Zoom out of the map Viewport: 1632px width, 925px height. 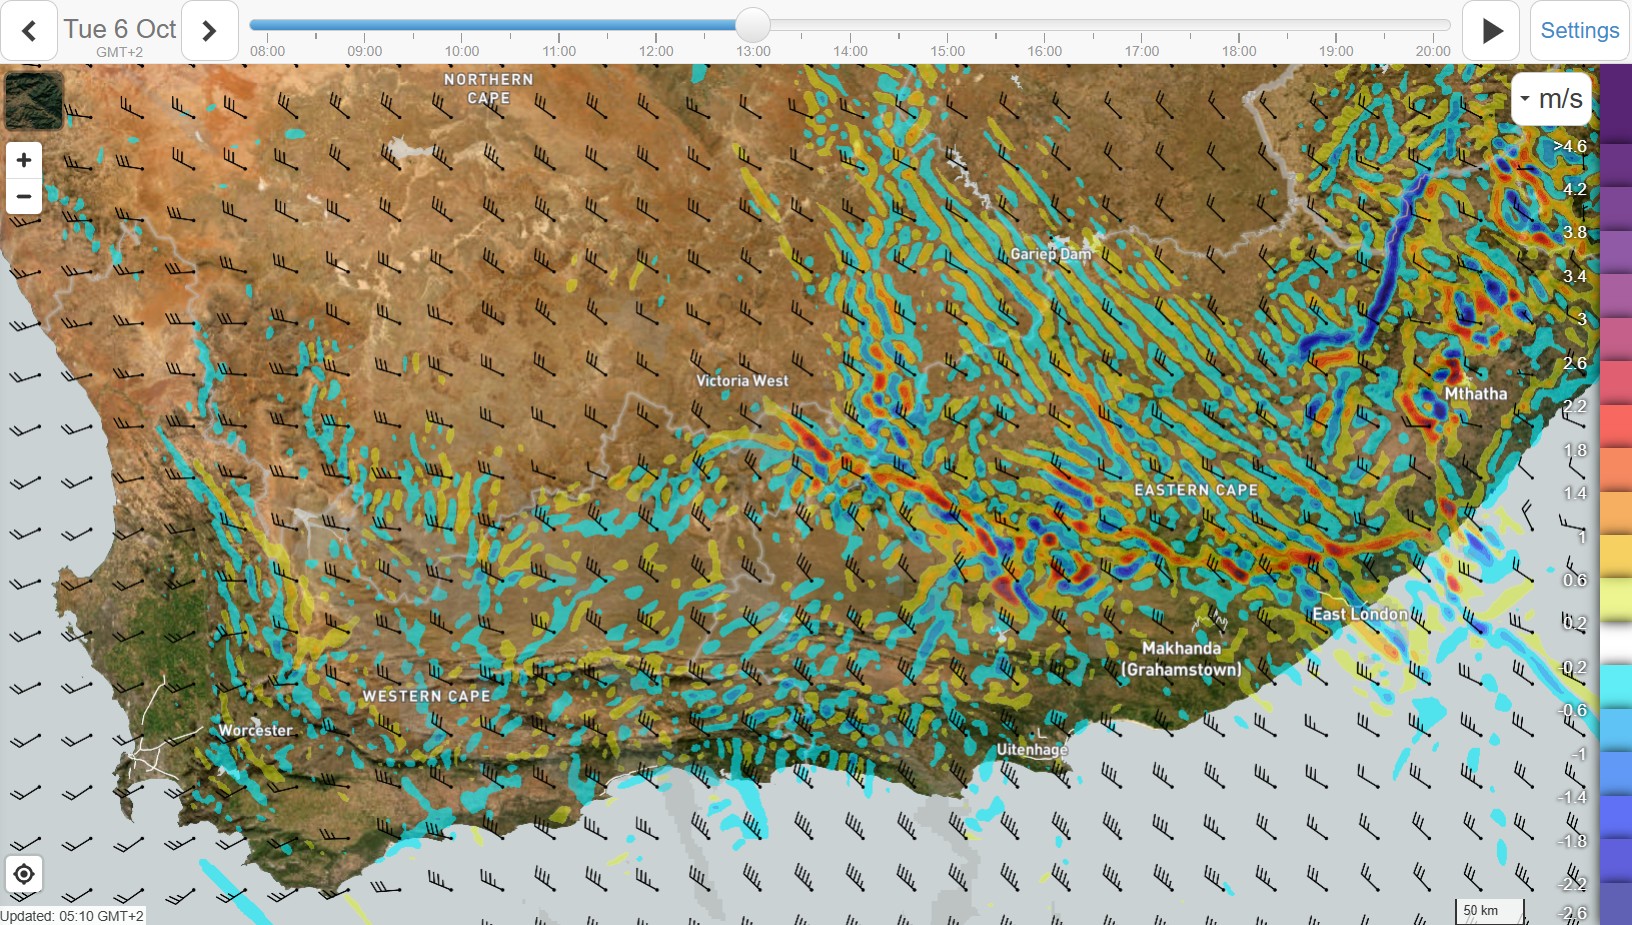(x=24, y=196)
